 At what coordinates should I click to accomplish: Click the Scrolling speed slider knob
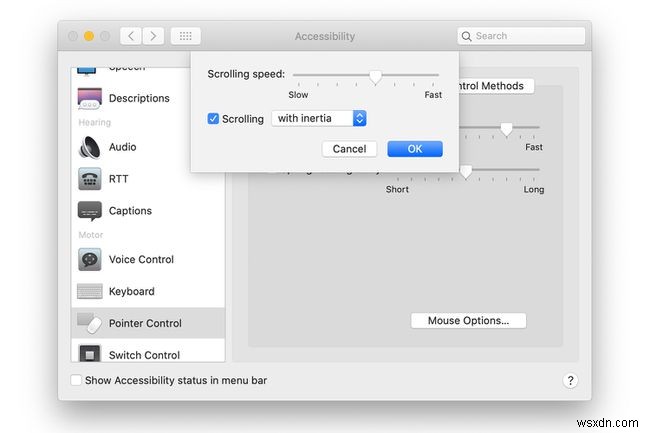tap(375, 76)
